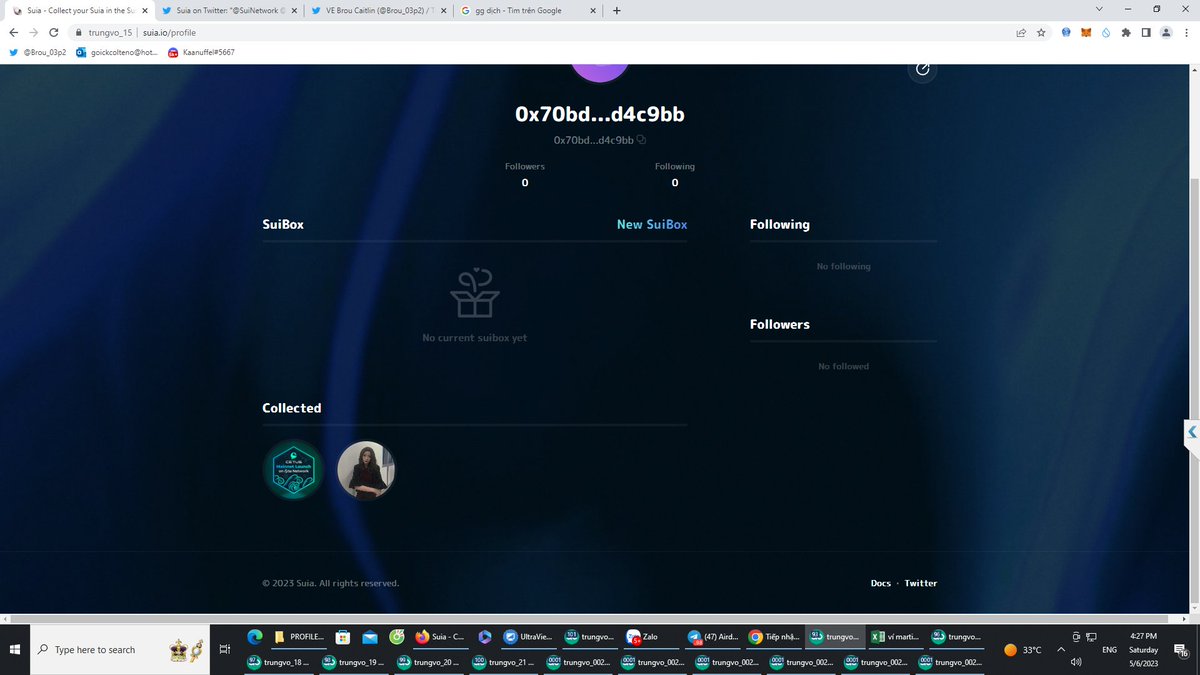Open the @Brou_03p2 bookmark
Image resolution: width=1200 pixels, height=675 pixels.
(x=37, y=52)
